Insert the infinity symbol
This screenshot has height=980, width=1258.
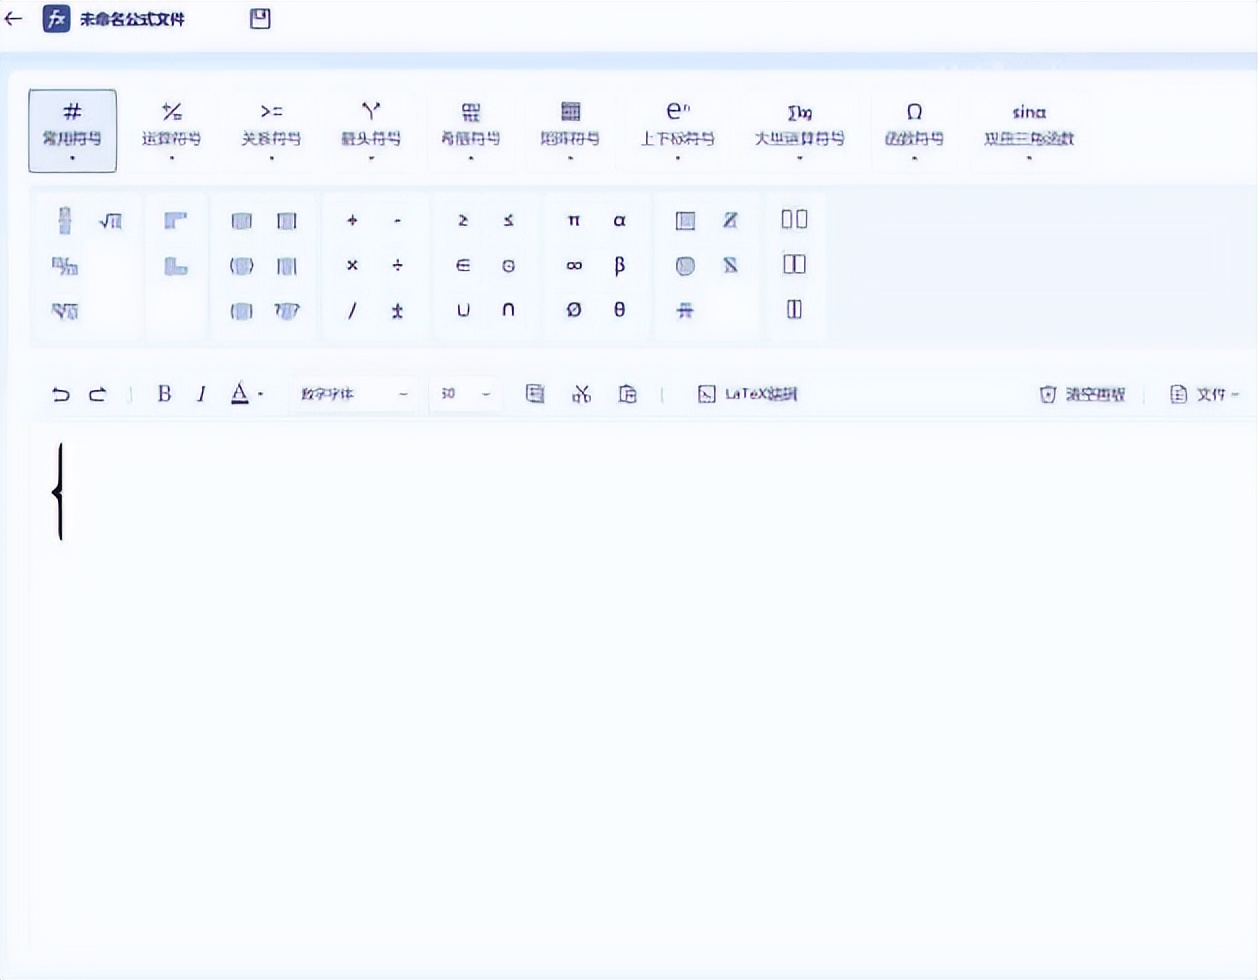pyautogui.click(x=572, y=266)
